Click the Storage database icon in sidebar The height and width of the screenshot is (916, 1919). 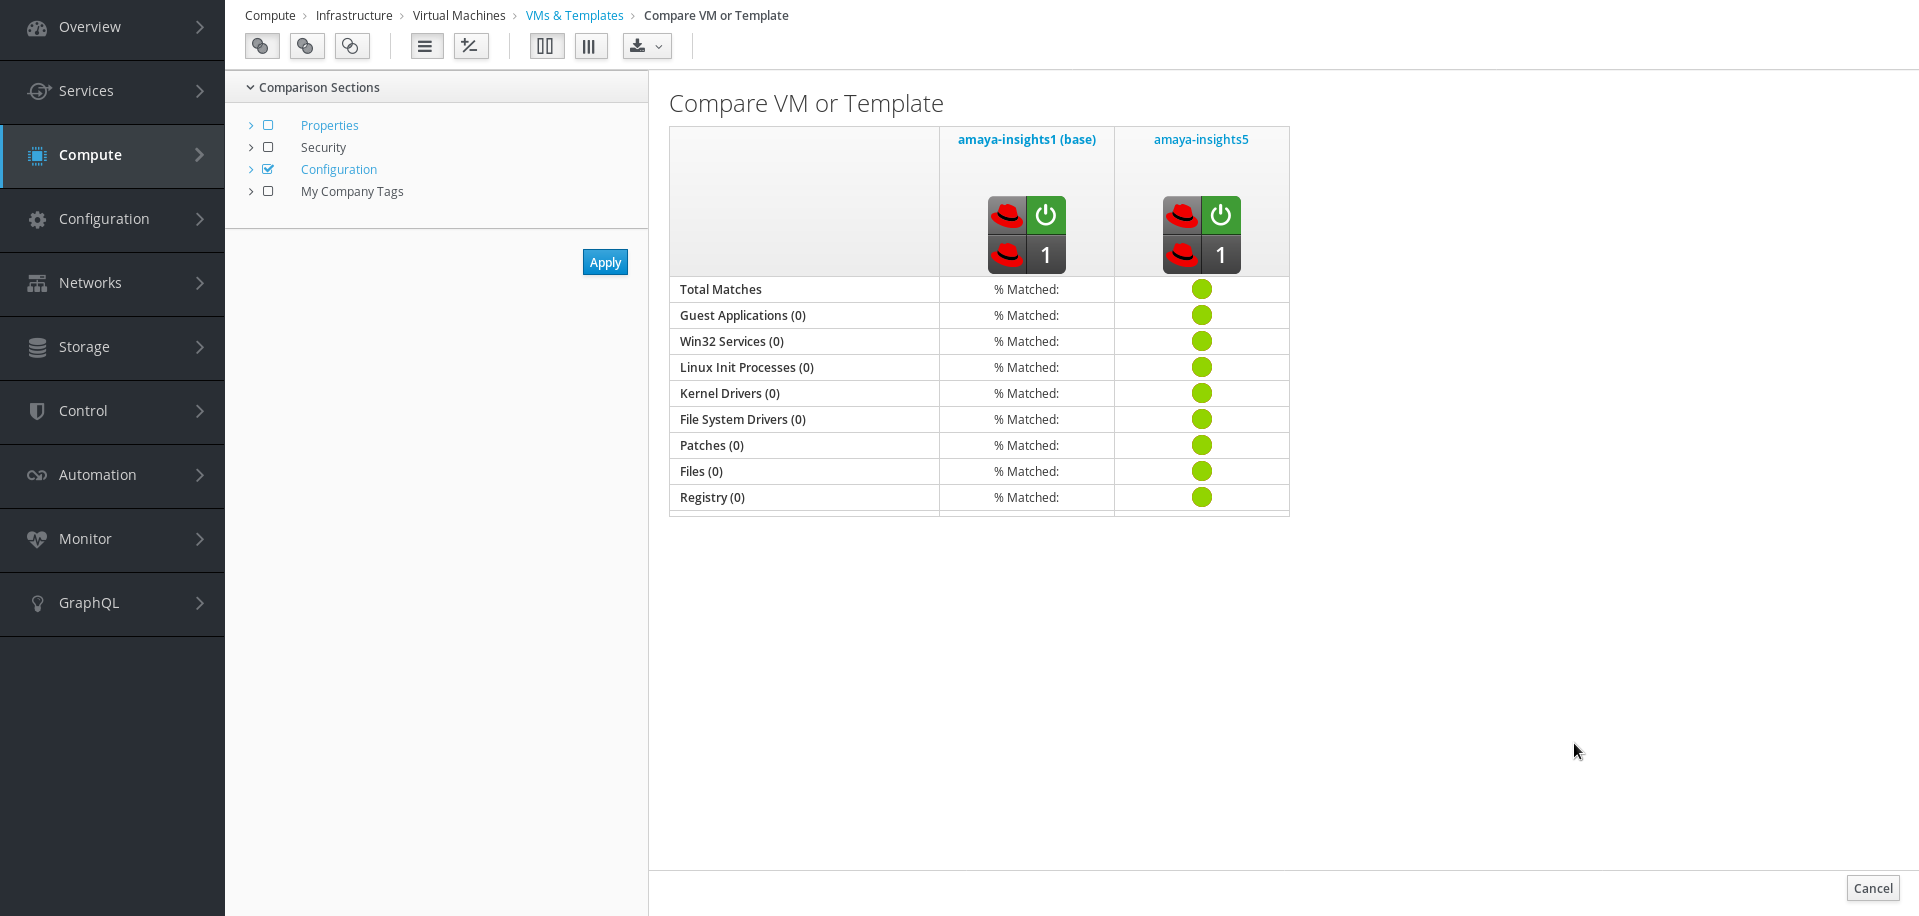point(37,347)
